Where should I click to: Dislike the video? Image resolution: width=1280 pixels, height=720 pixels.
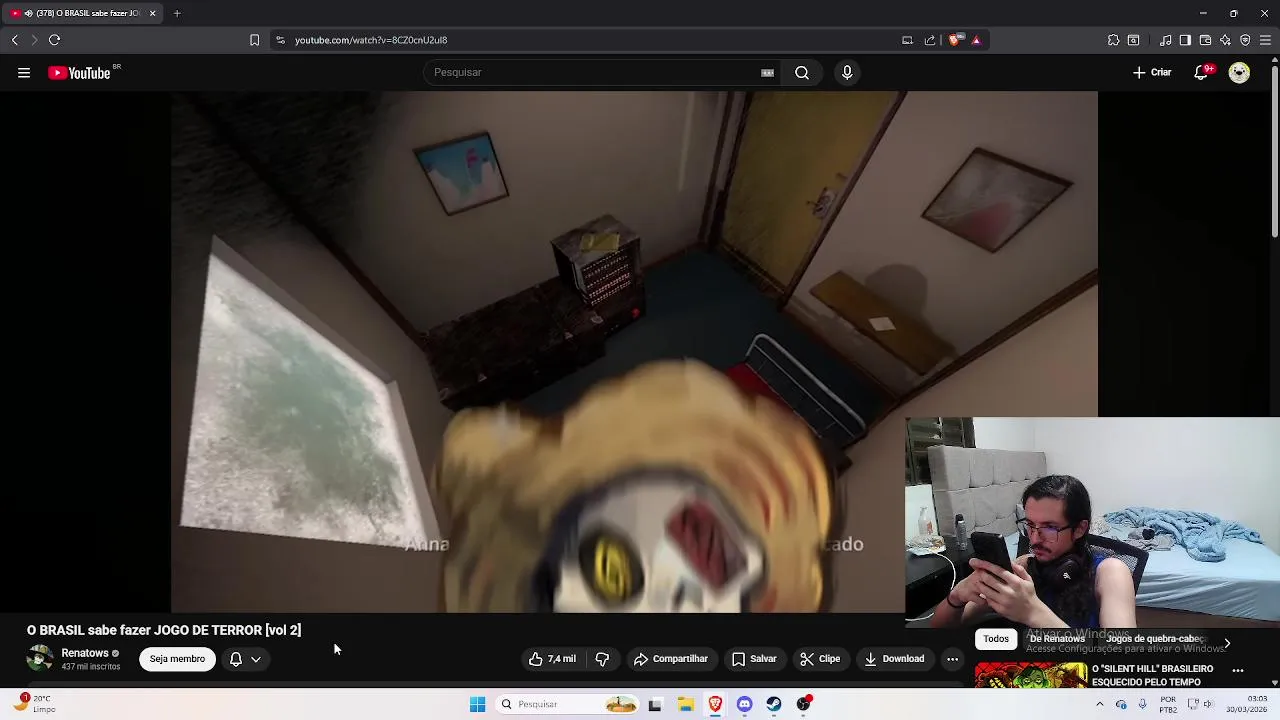602,659
